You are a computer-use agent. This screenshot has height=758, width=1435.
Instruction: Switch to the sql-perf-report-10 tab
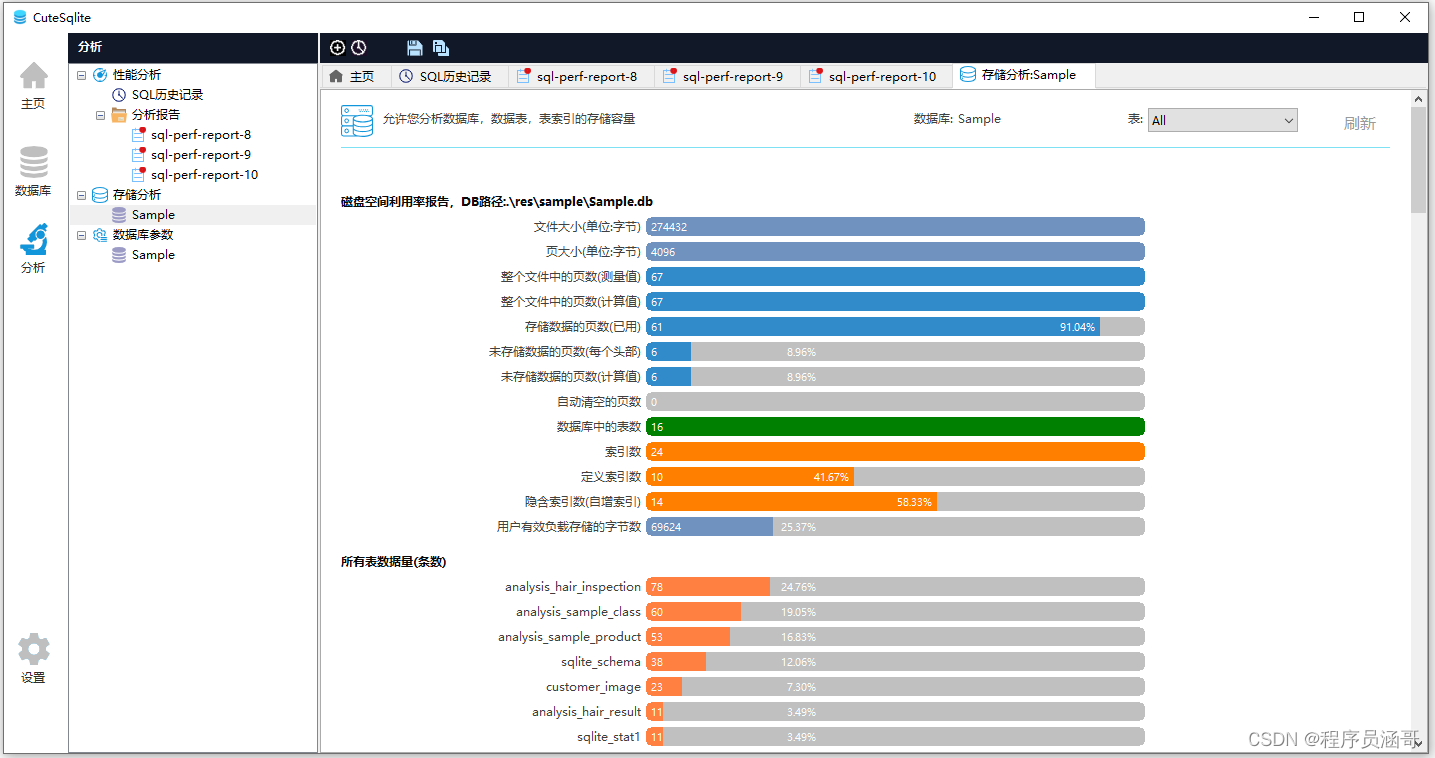[875, 76]
